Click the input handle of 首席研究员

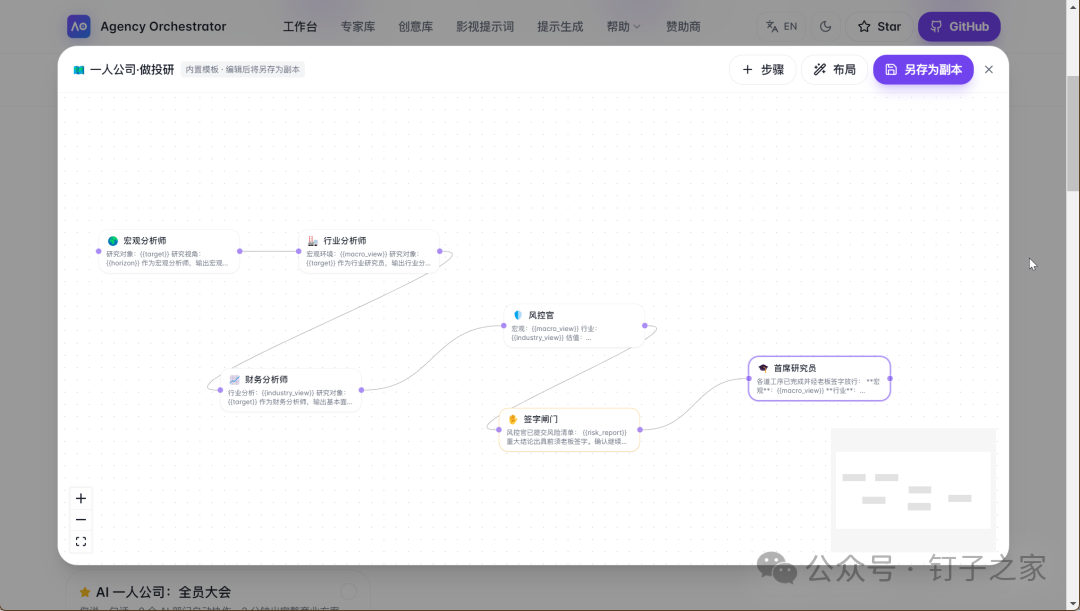(749, 378)
